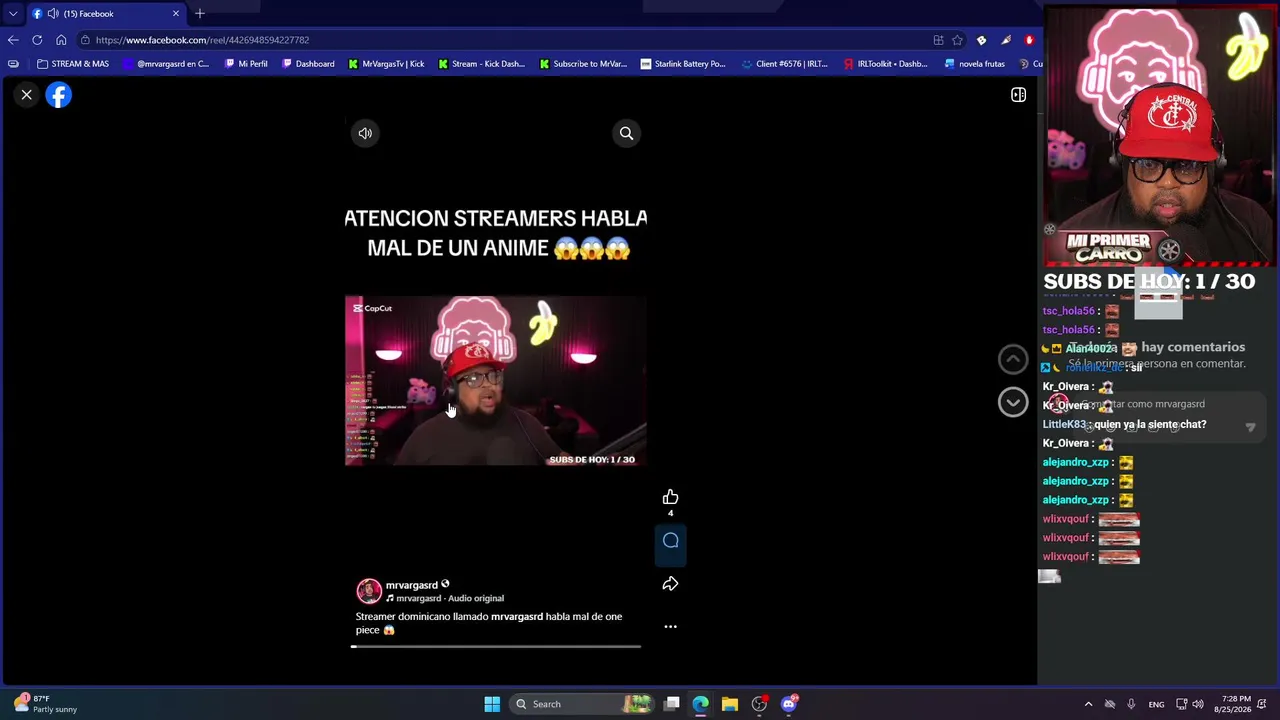Open the red shield extension icon
Image resolution: width=1280 pixels, height=720 pixels.
(x=1029, y=40)
